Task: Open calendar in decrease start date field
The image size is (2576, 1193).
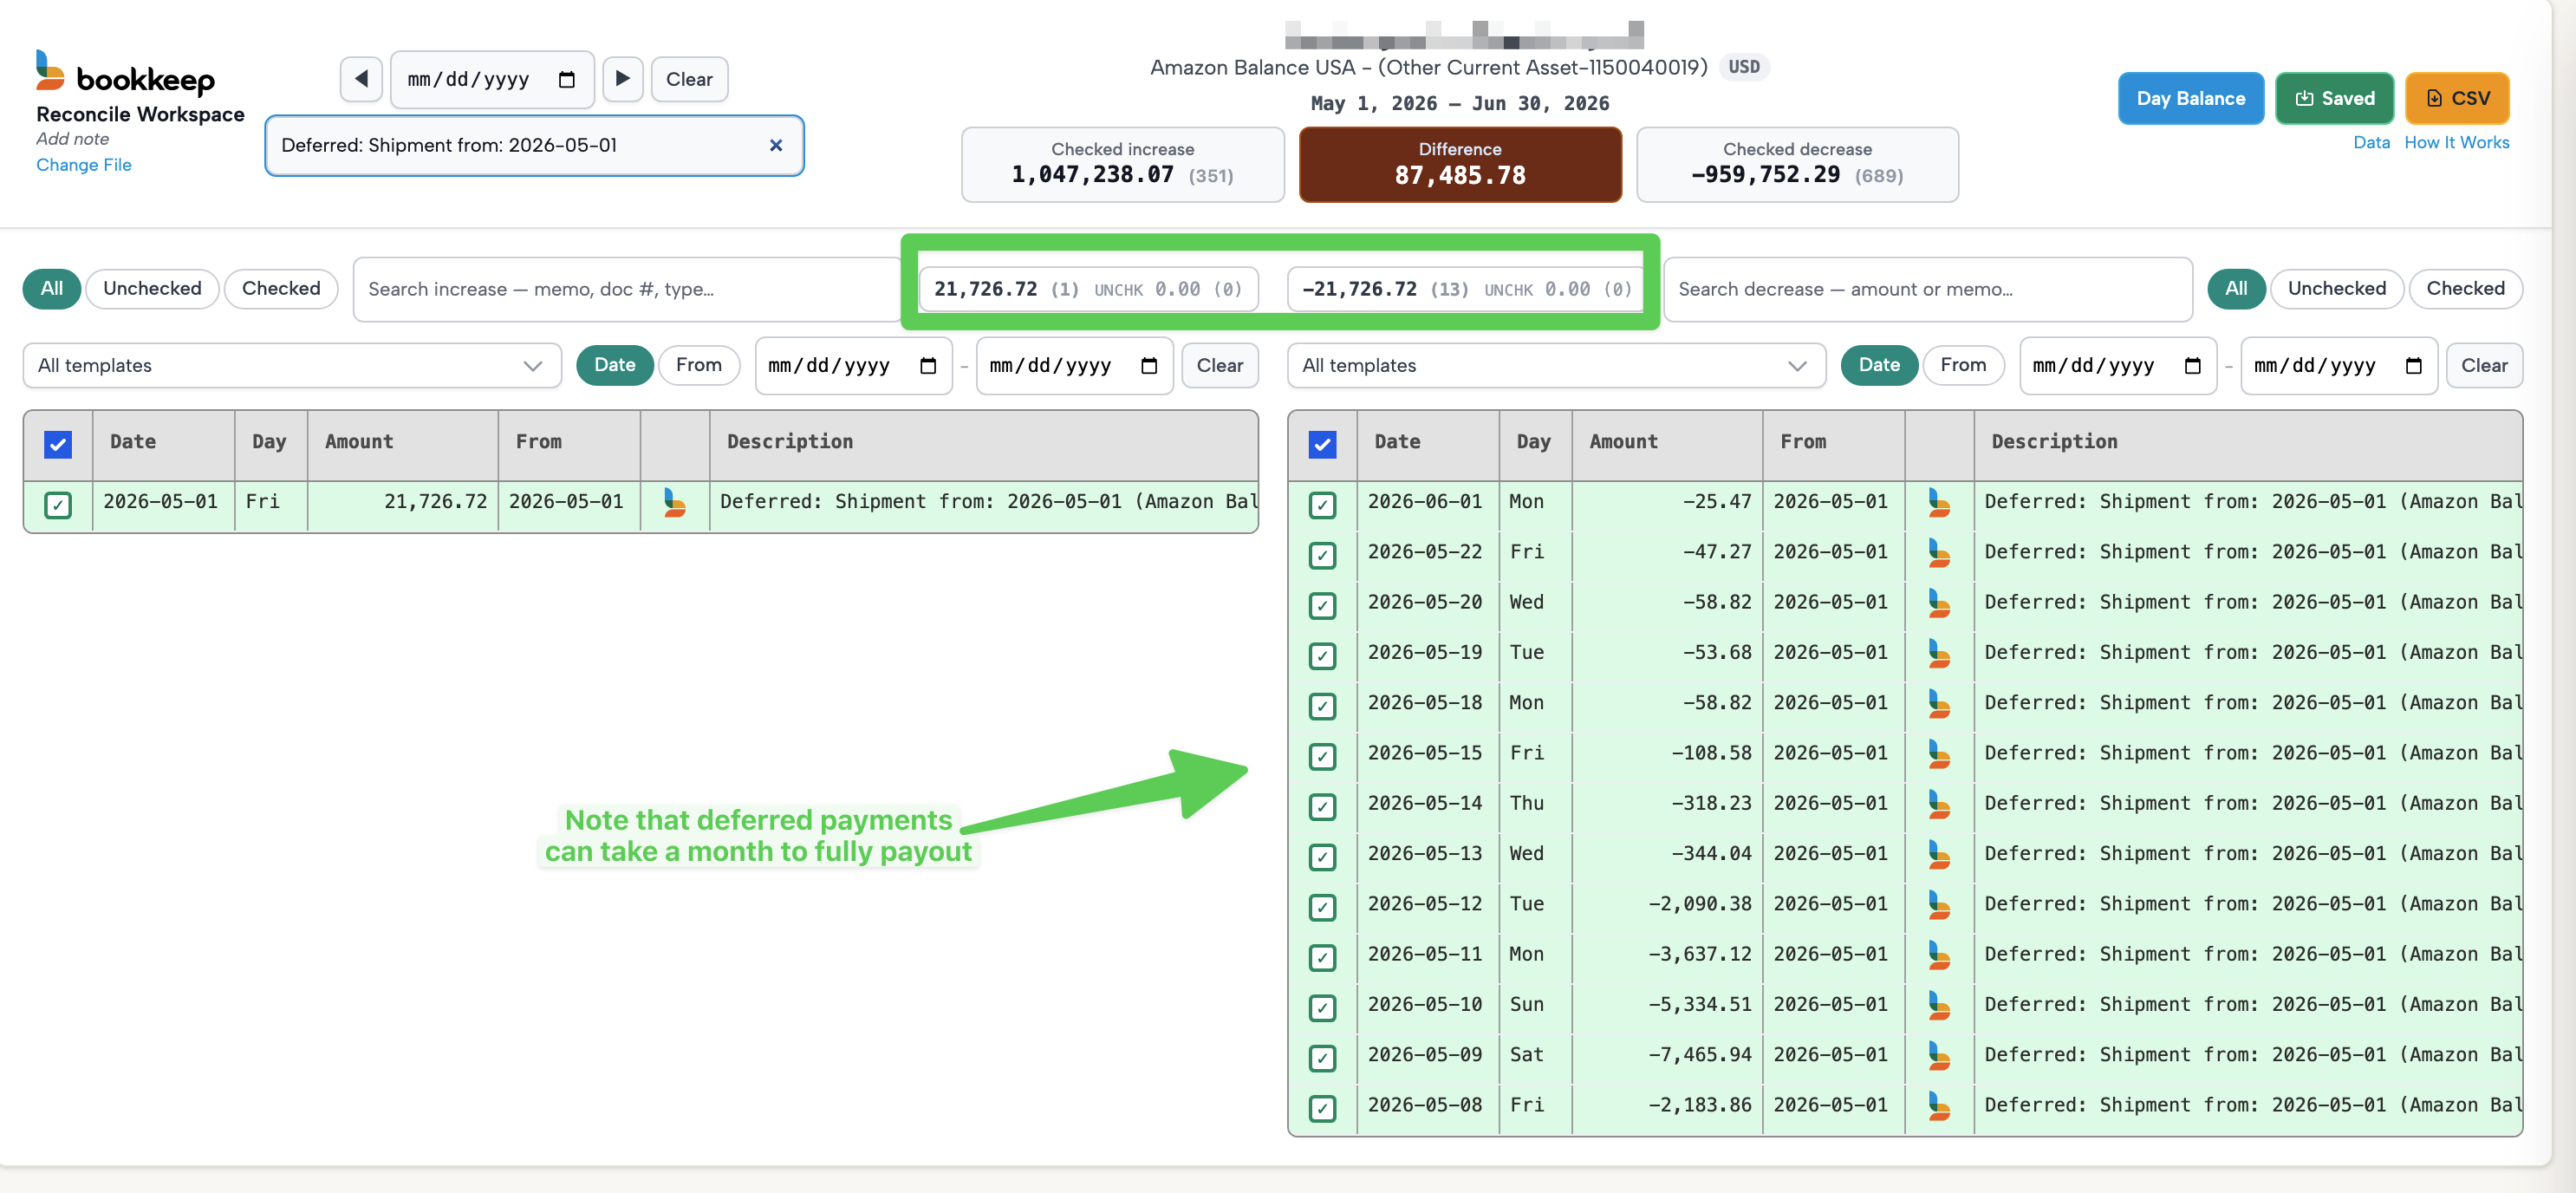Action: pyautogui.click(x=2193, y=366)
